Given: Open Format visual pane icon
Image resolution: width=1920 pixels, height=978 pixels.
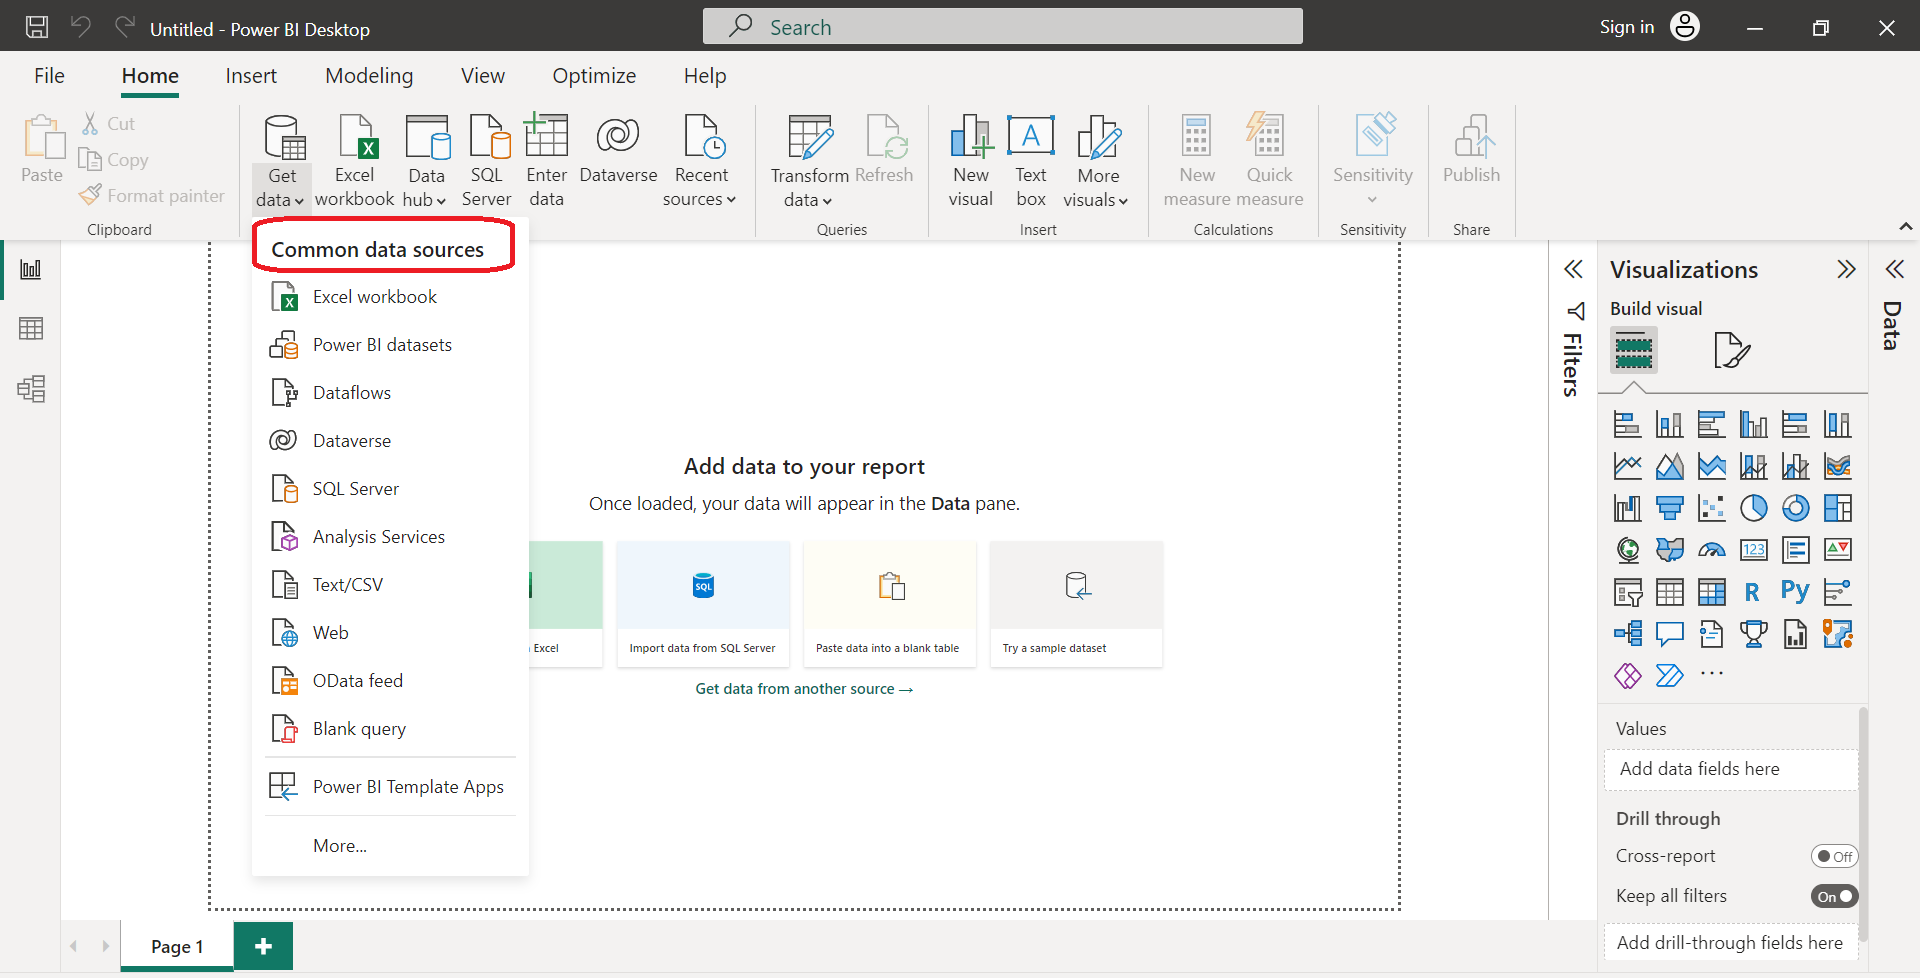Looking at the screenshot, I should point(1731,350).
